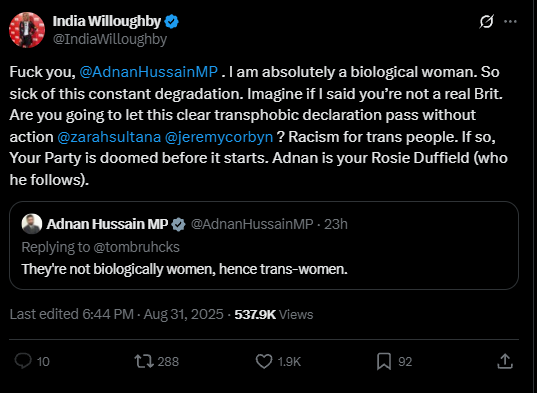The width and height of the screenshot is (537, 393).
Task: Click the share upload arrow icon
Action: 505,361
